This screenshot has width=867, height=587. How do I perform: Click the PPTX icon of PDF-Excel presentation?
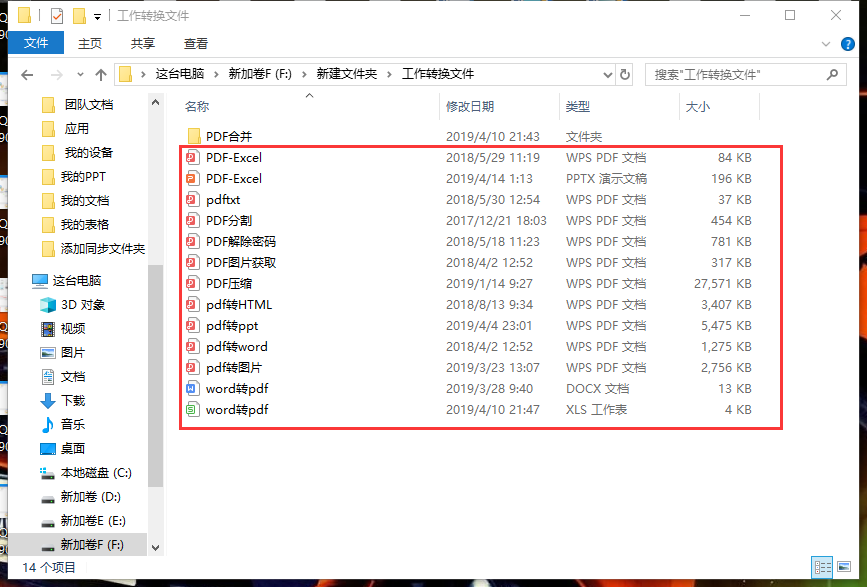tap(193, 179)
